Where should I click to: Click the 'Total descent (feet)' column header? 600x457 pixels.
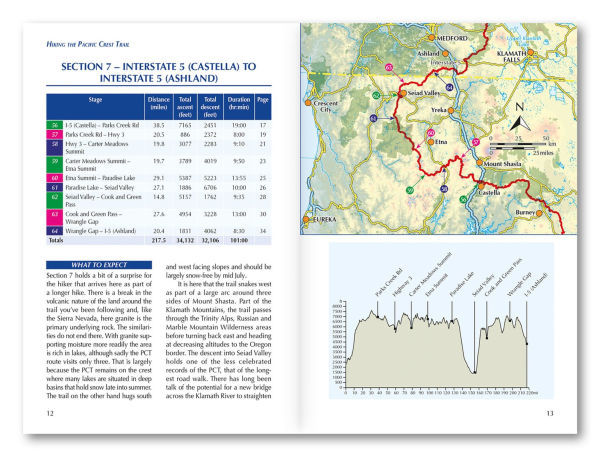(210, 107)
